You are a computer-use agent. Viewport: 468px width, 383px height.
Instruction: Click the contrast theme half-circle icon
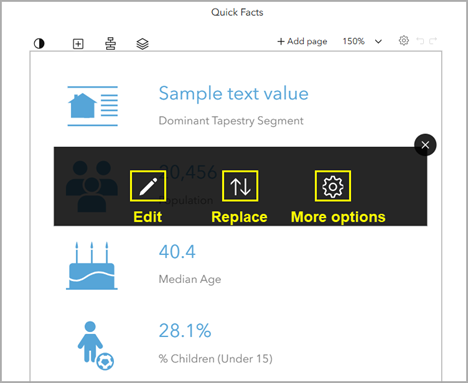(x=39, y=44)
